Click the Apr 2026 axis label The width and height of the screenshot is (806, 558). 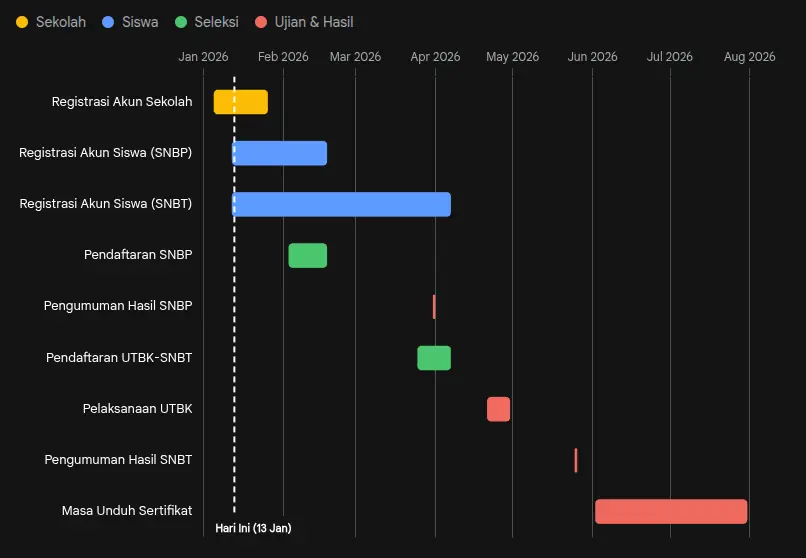[x=435, y=57]
